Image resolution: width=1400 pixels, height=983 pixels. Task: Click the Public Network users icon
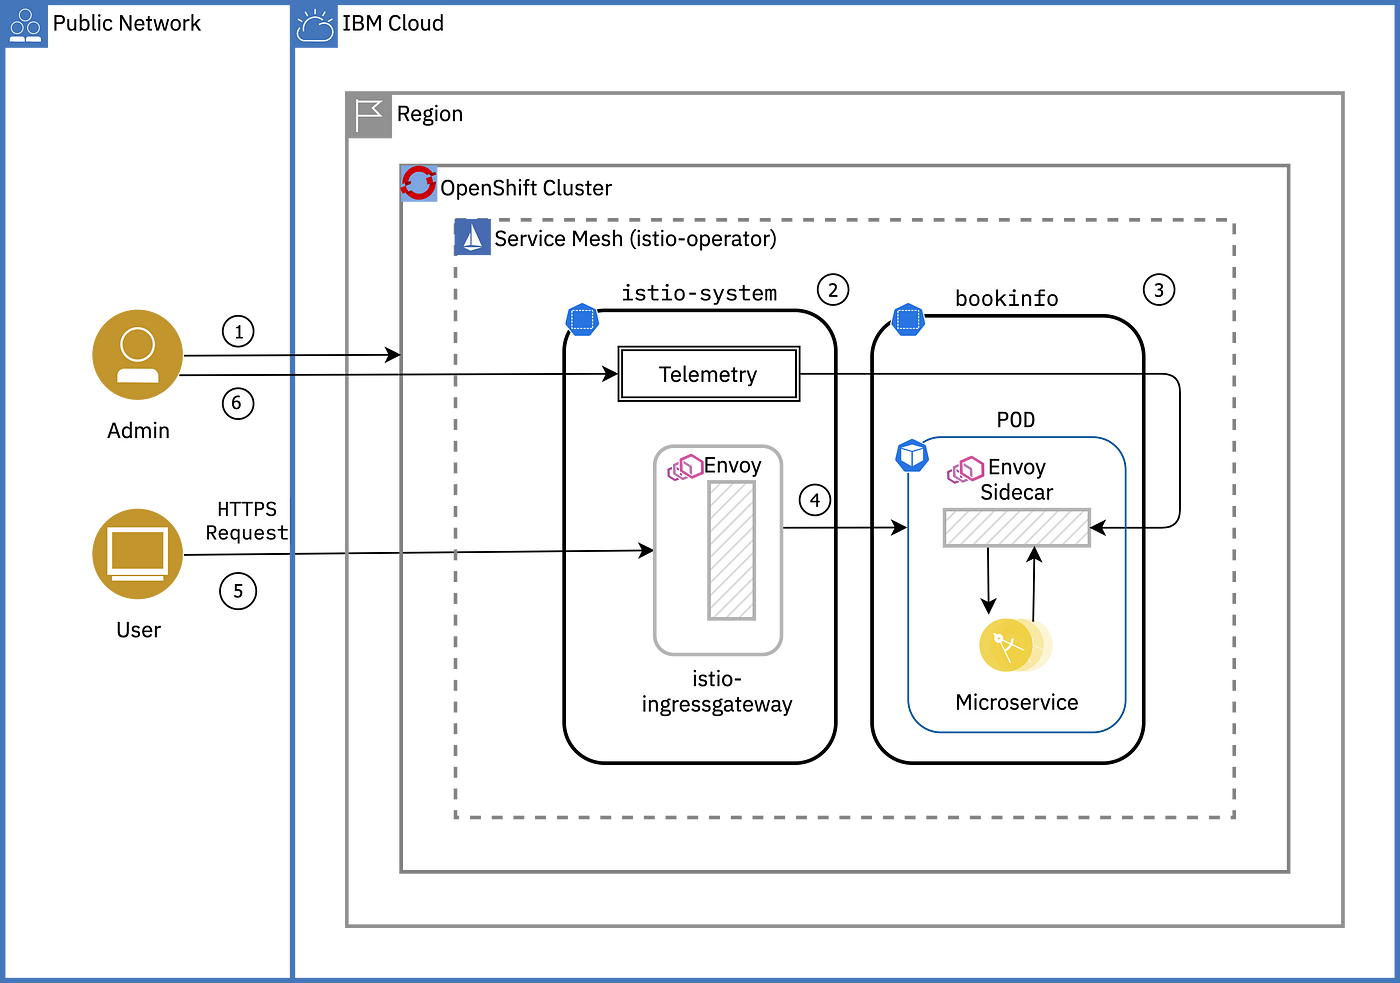point(25,24)
